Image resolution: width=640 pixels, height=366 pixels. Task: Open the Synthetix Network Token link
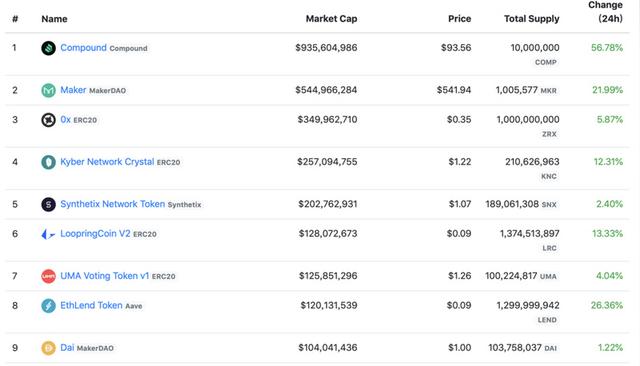pyautogui.click(x=113, y=204)
